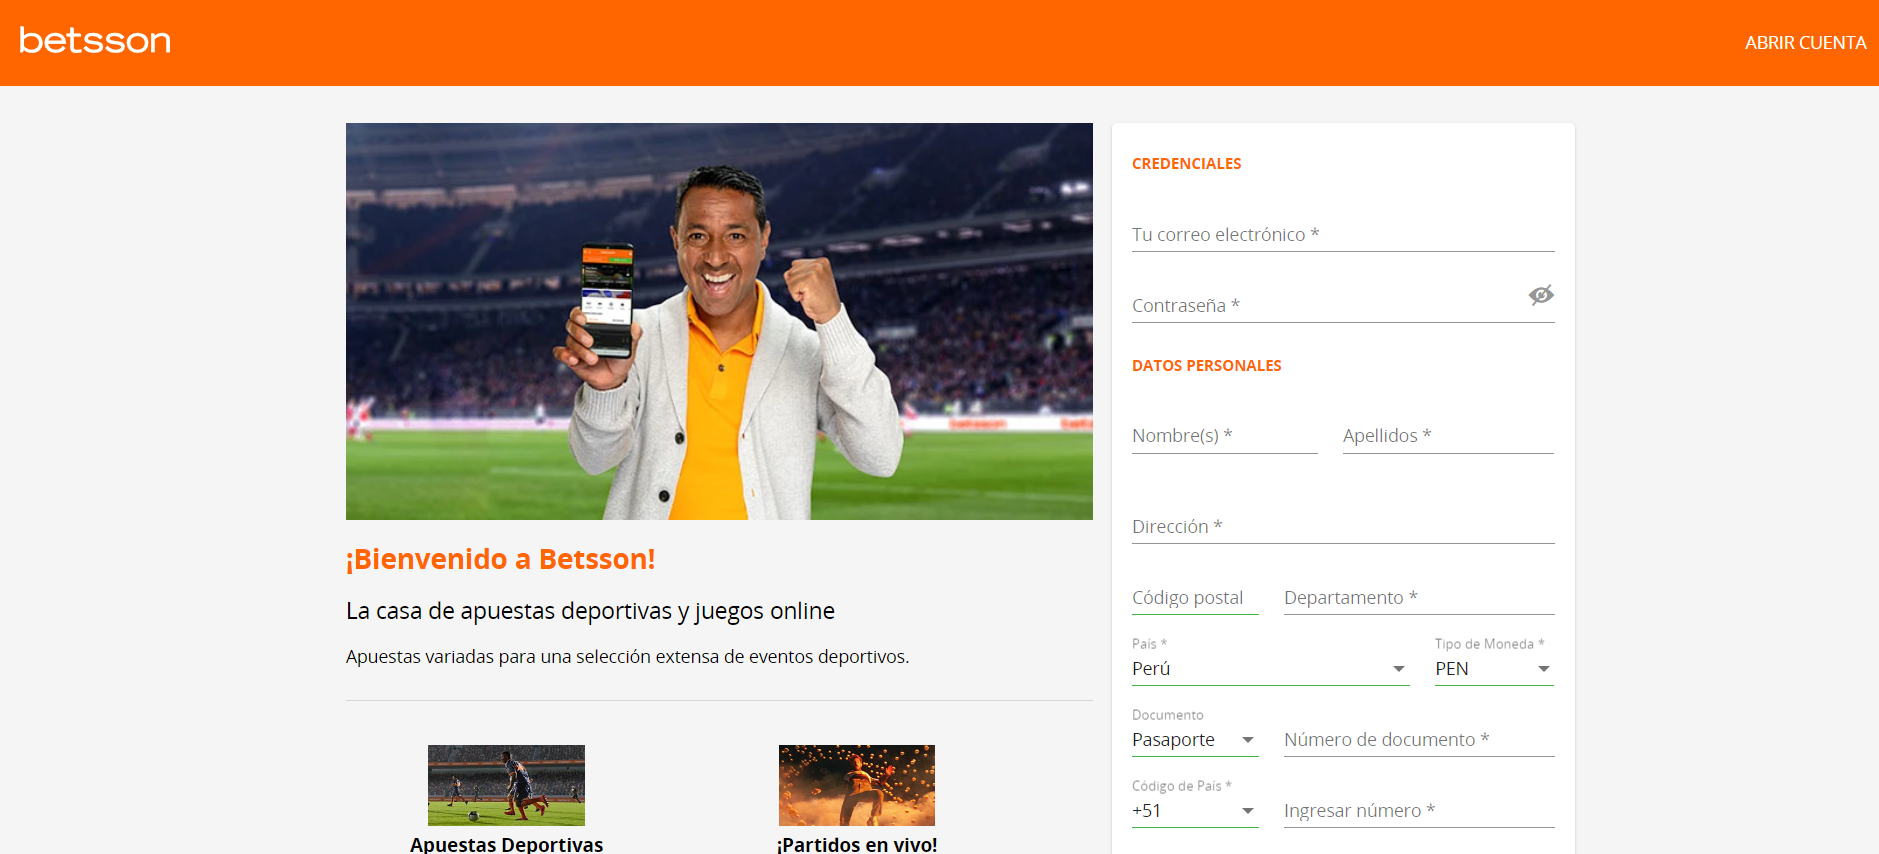Open the ABRIR CUENTA link
Image resolution: width=1879 pixels, height=854 pixels.
pyautogui.click(x=1805, y=43)
